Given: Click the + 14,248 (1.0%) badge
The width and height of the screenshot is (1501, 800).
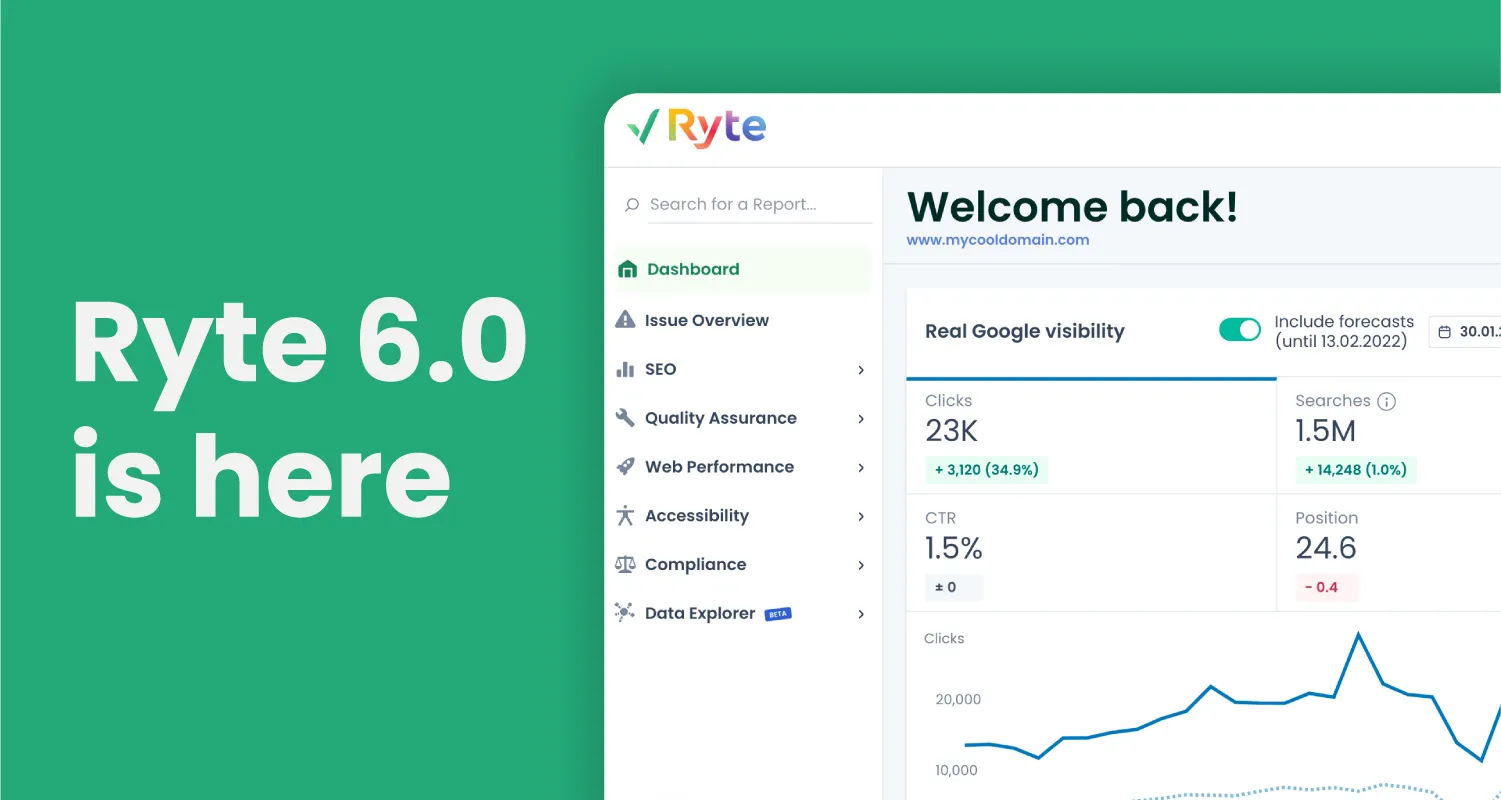Looking at the screenshot, I should click(1357, 470).
